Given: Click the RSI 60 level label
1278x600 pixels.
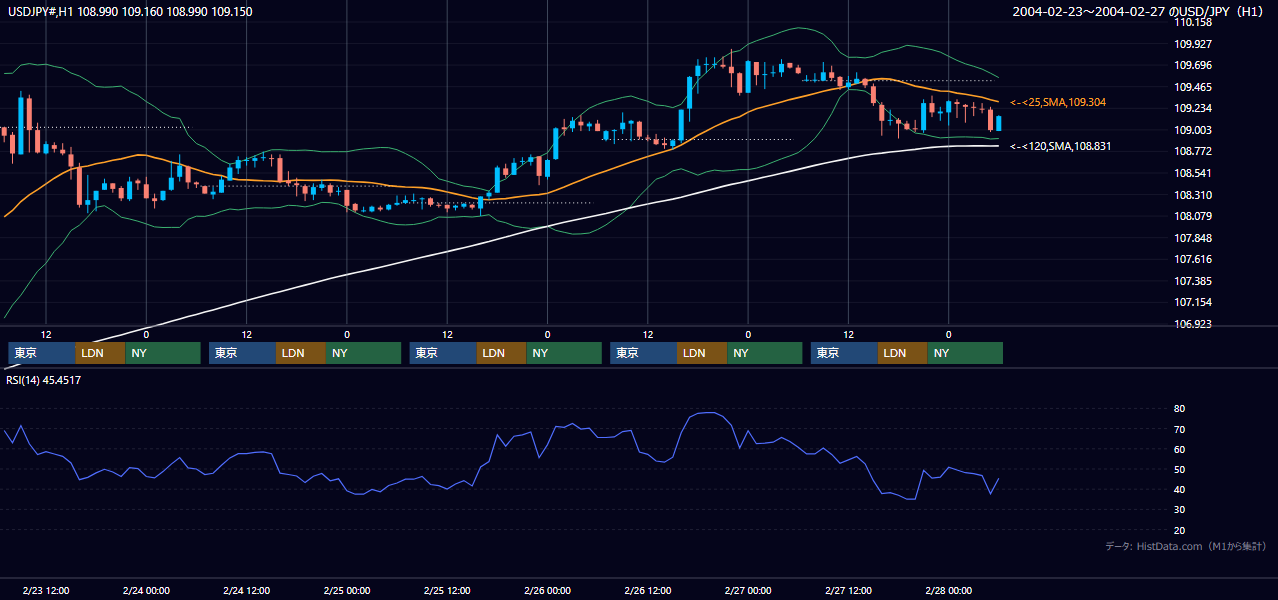Looking at the screenshot, I should 1179,449.
